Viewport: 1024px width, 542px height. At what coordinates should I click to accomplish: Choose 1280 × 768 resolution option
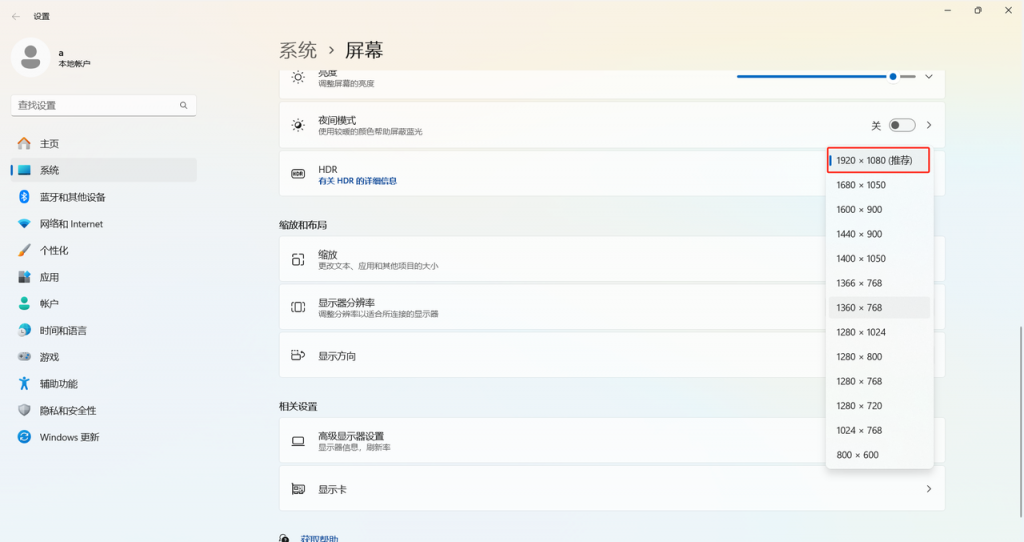pos(879,381)
